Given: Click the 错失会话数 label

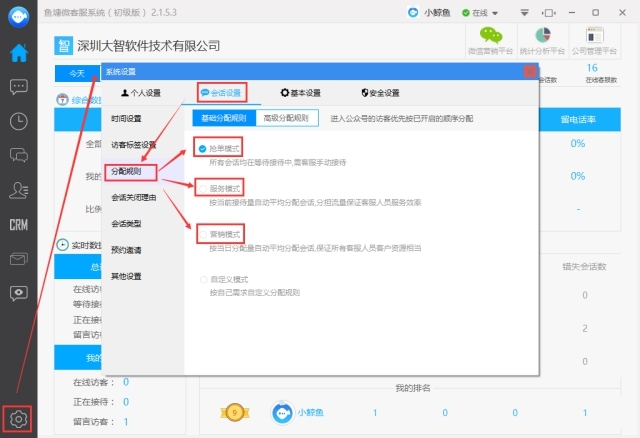Looking at the screenshot, I should 584,267.
